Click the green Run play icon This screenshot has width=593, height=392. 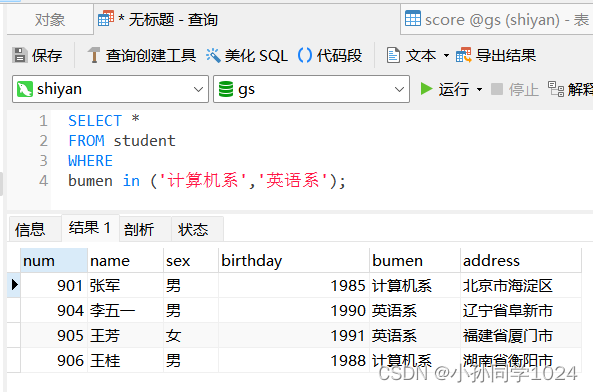pos(426,89)
